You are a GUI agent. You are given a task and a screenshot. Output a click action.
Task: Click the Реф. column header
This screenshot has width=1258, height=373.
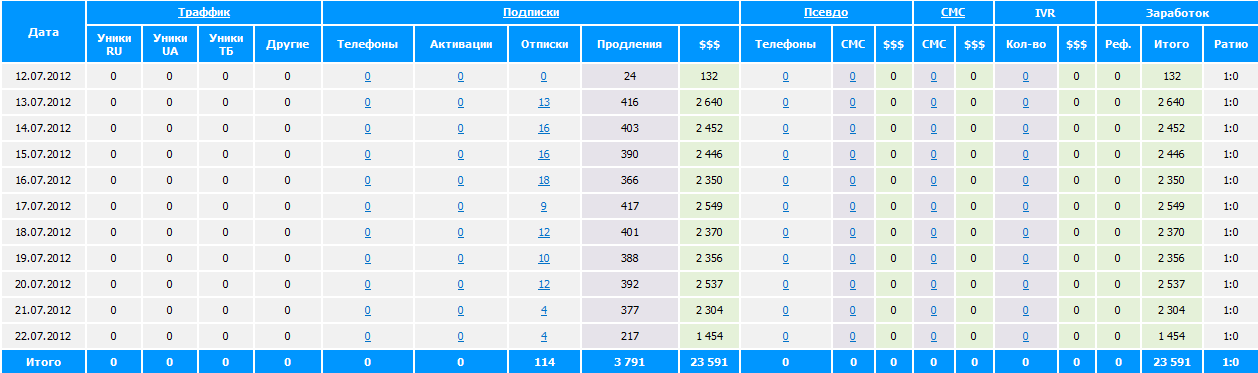1119,44
